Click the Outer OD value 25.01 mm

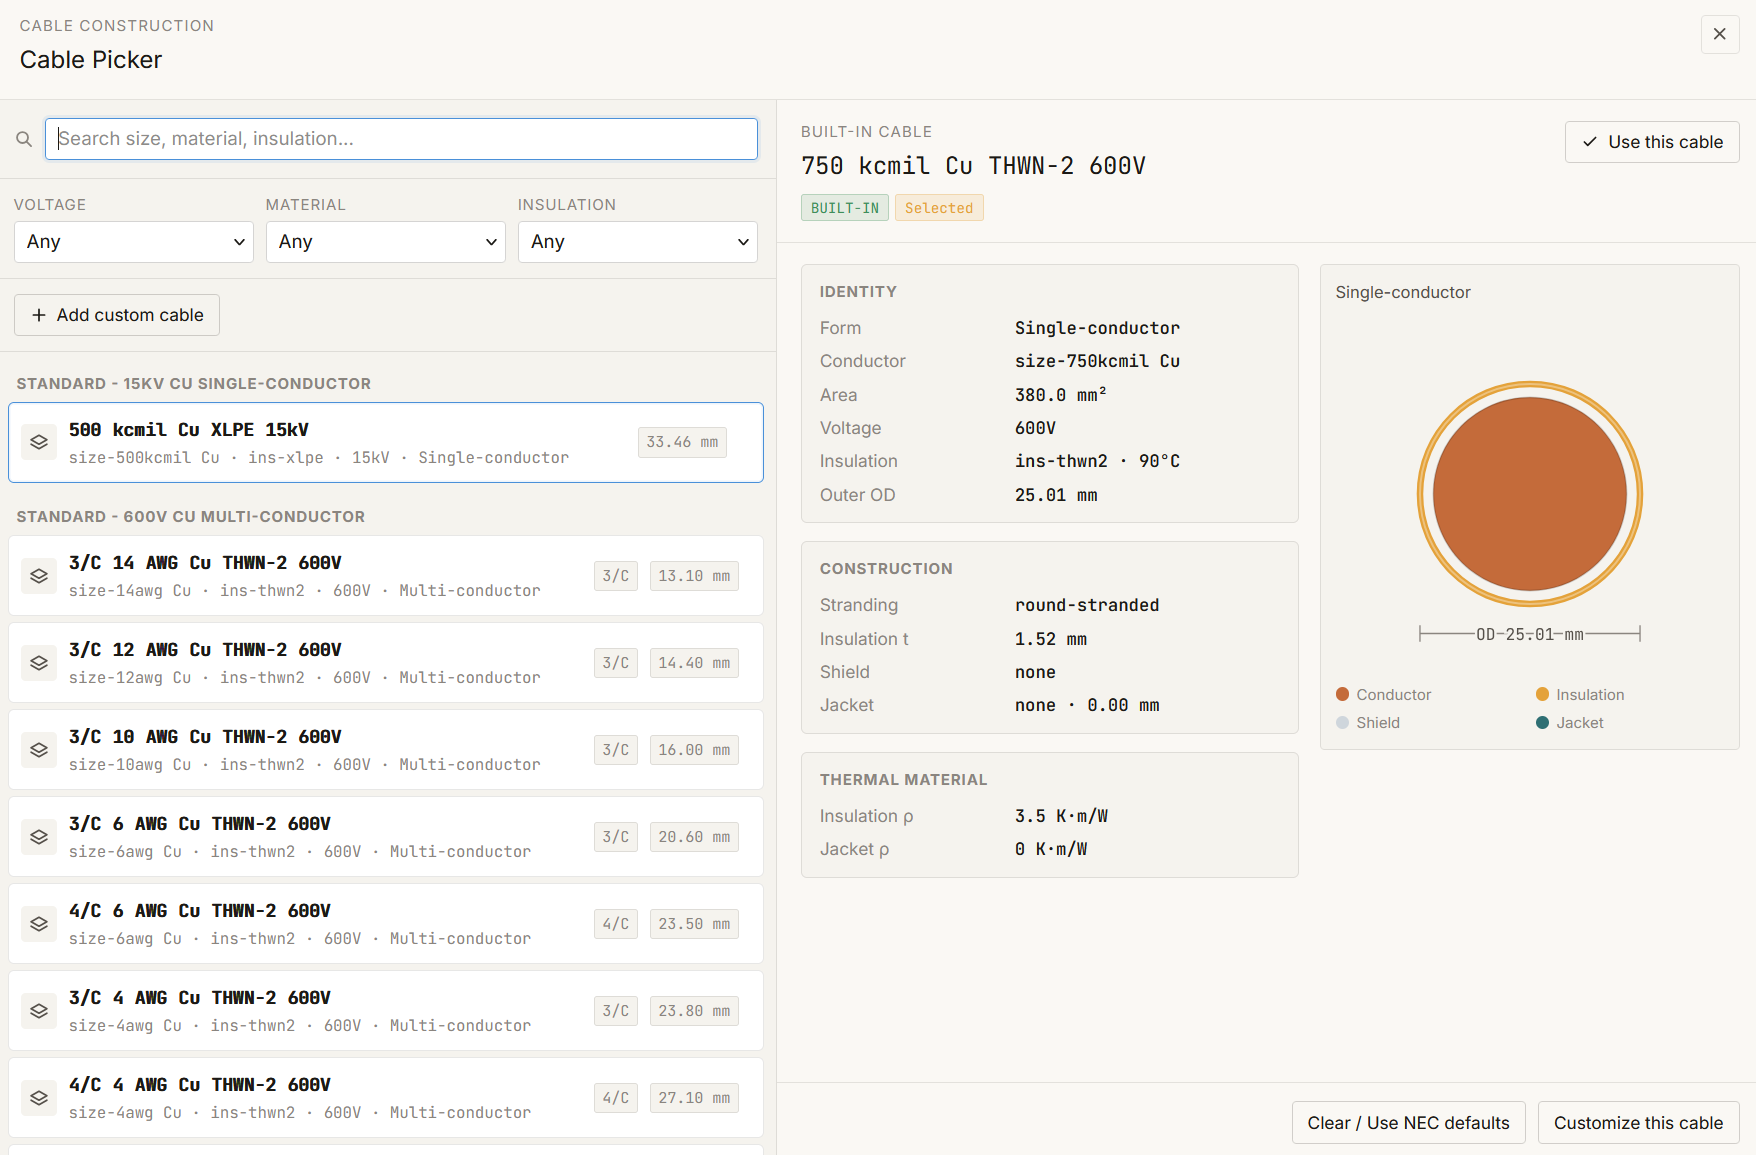click(1056, 495)
